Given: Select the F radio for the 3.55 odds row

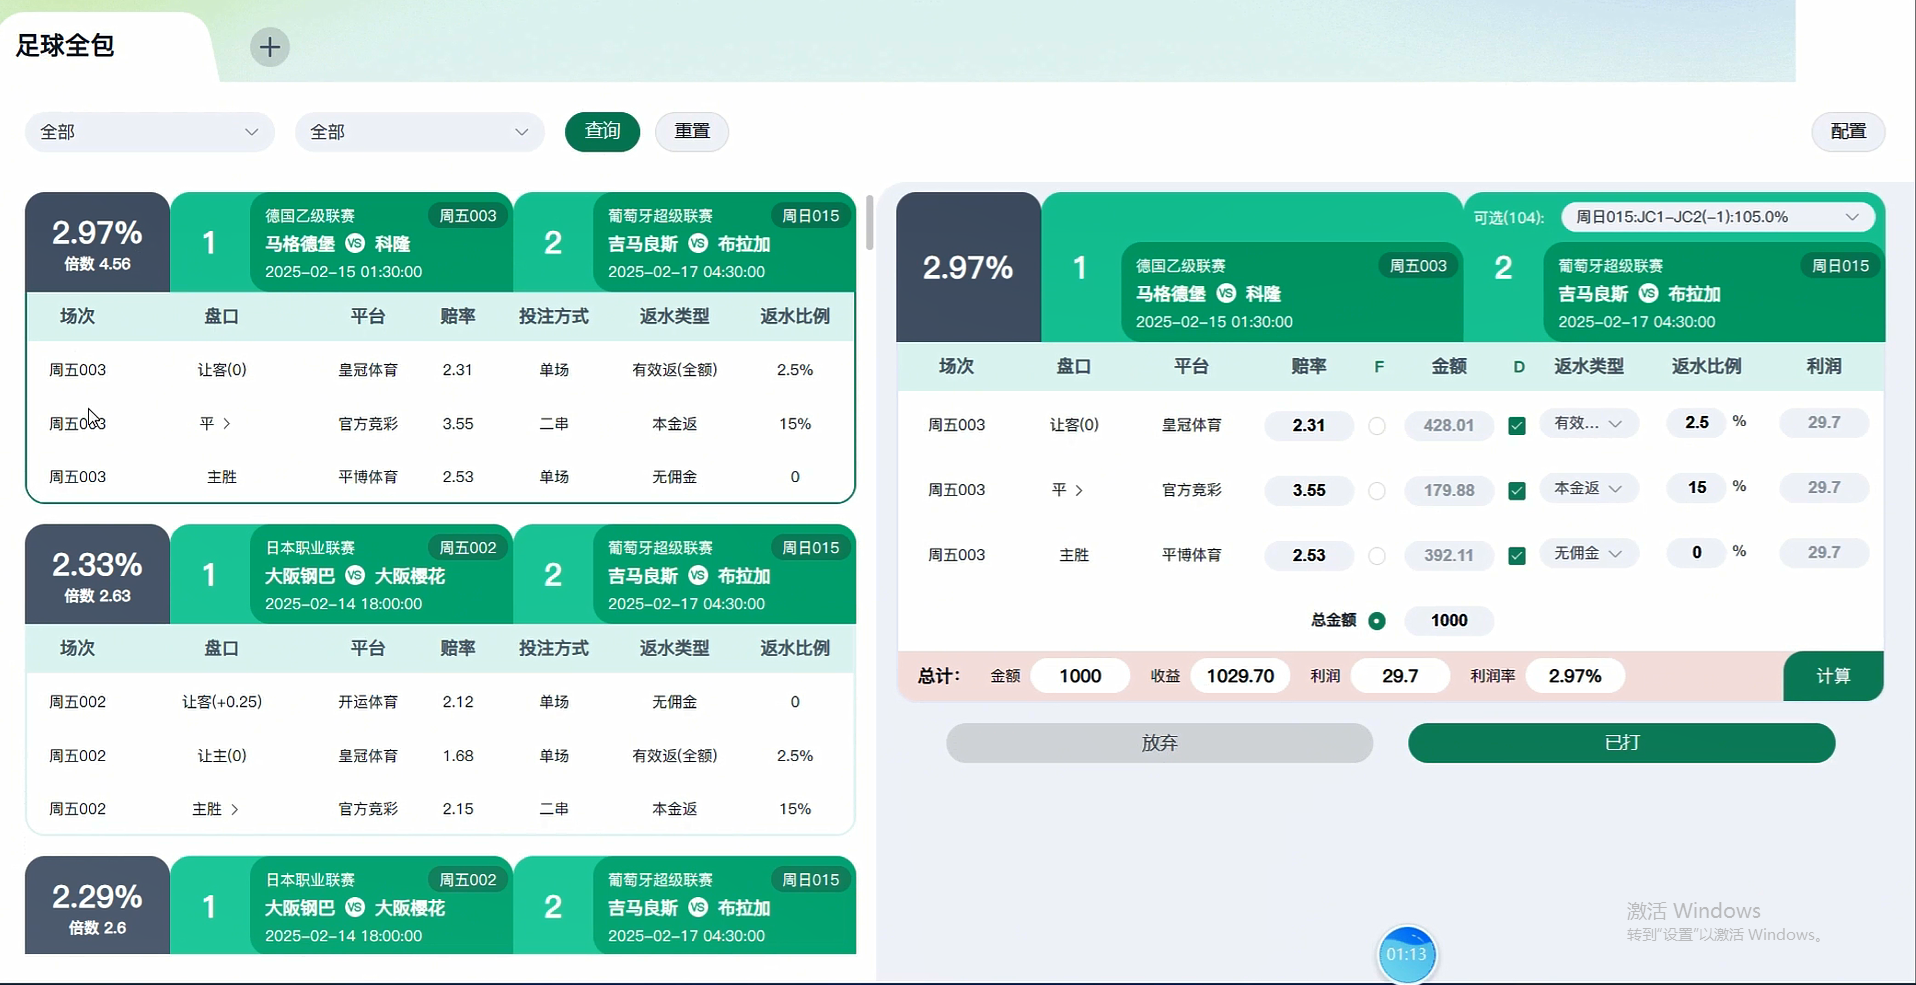Looking at the screenshot, I should pos(1377,490).
